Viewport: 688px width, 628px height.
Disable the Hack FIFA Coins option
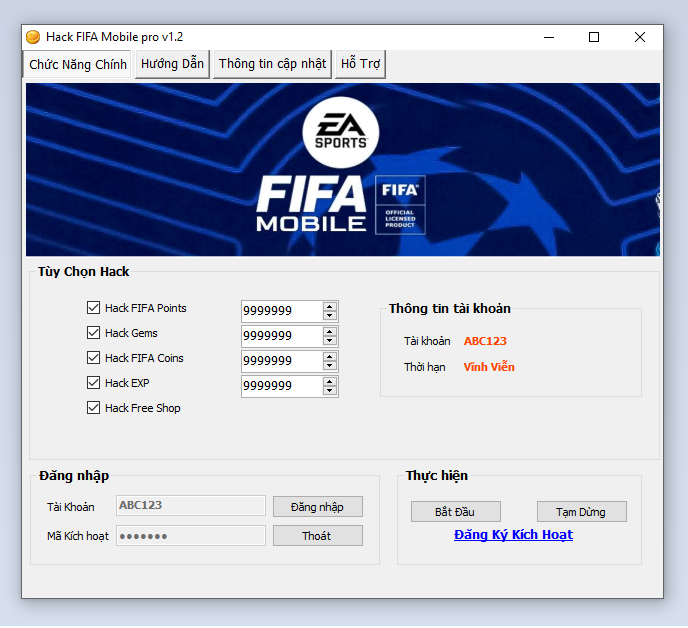pos(94,358)
